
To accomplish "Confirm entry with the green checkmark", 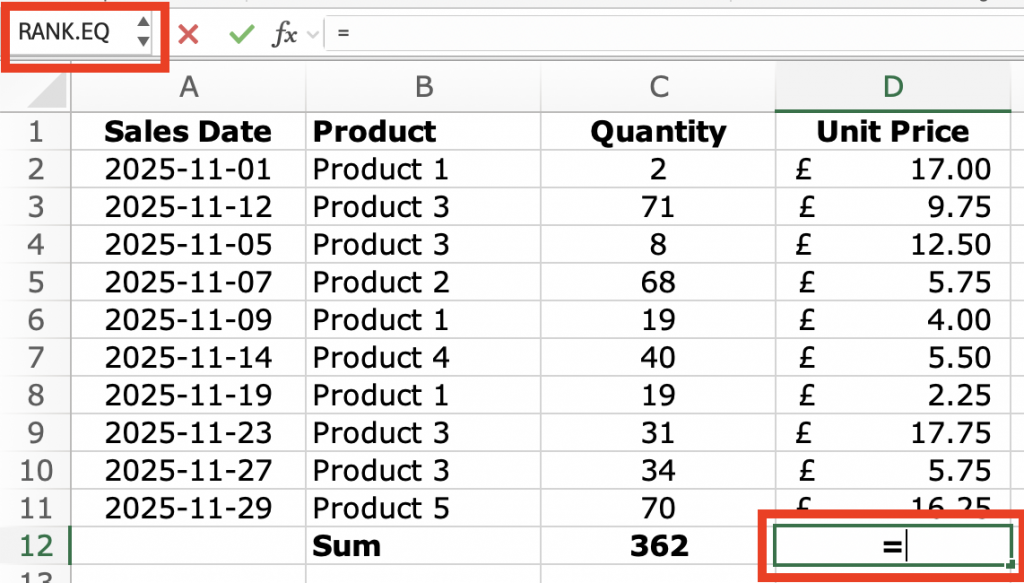I will tap(241, 35).
